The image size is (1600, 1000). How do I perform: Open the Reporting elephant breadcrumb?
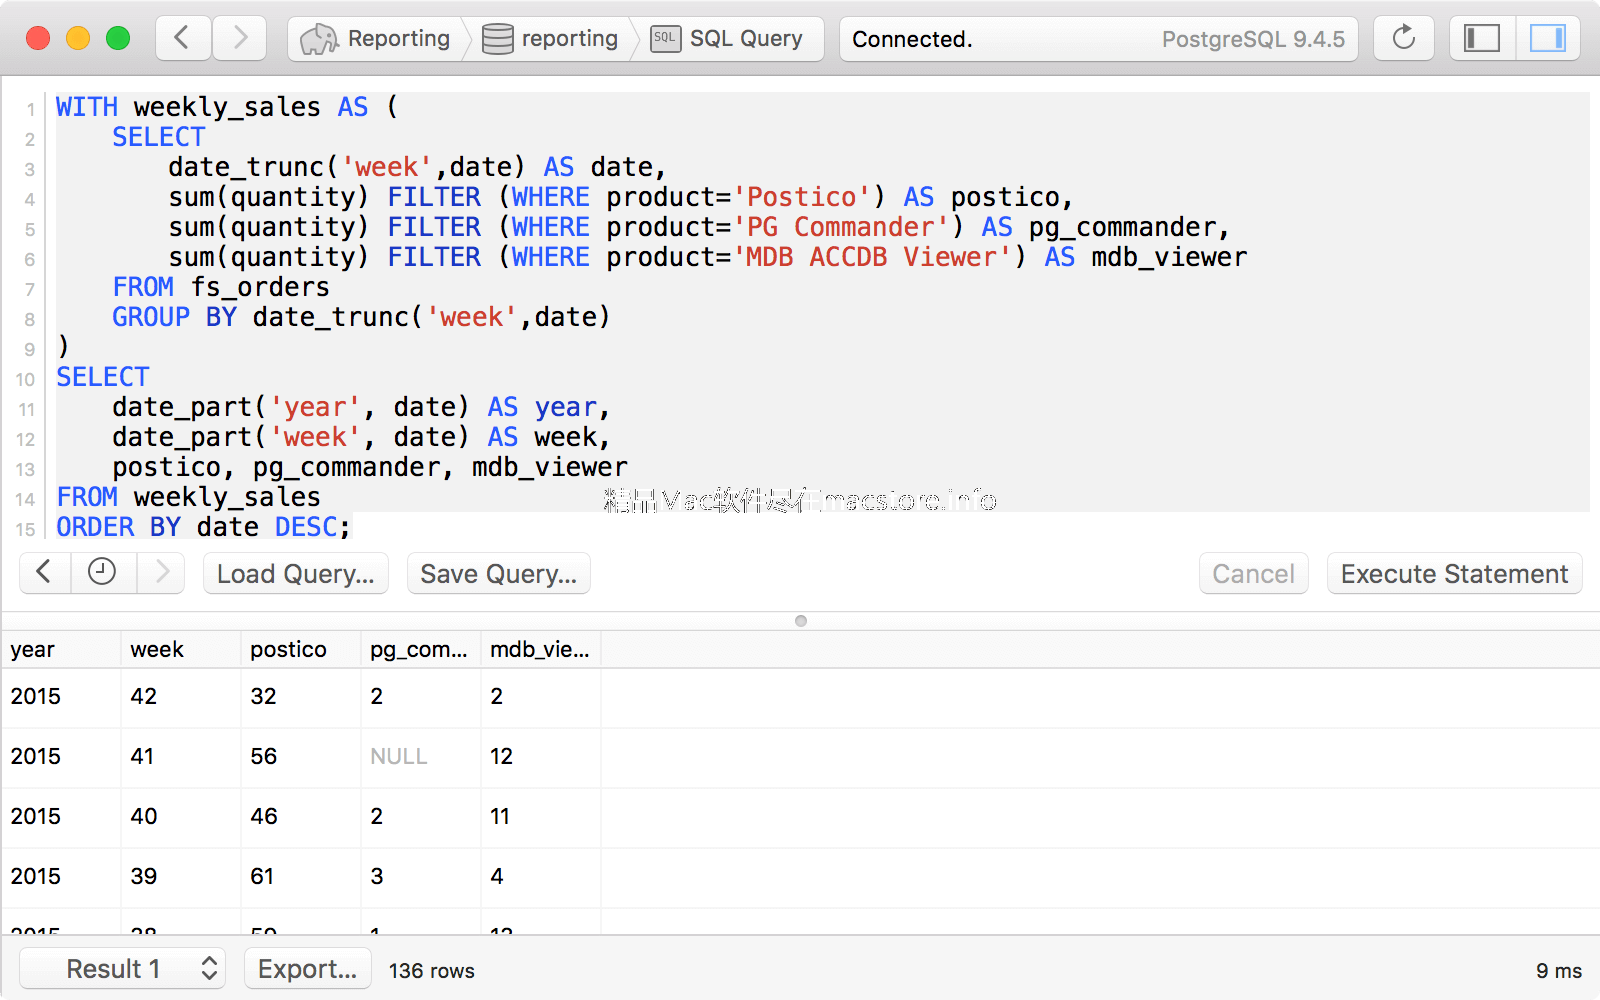[376, 39]
